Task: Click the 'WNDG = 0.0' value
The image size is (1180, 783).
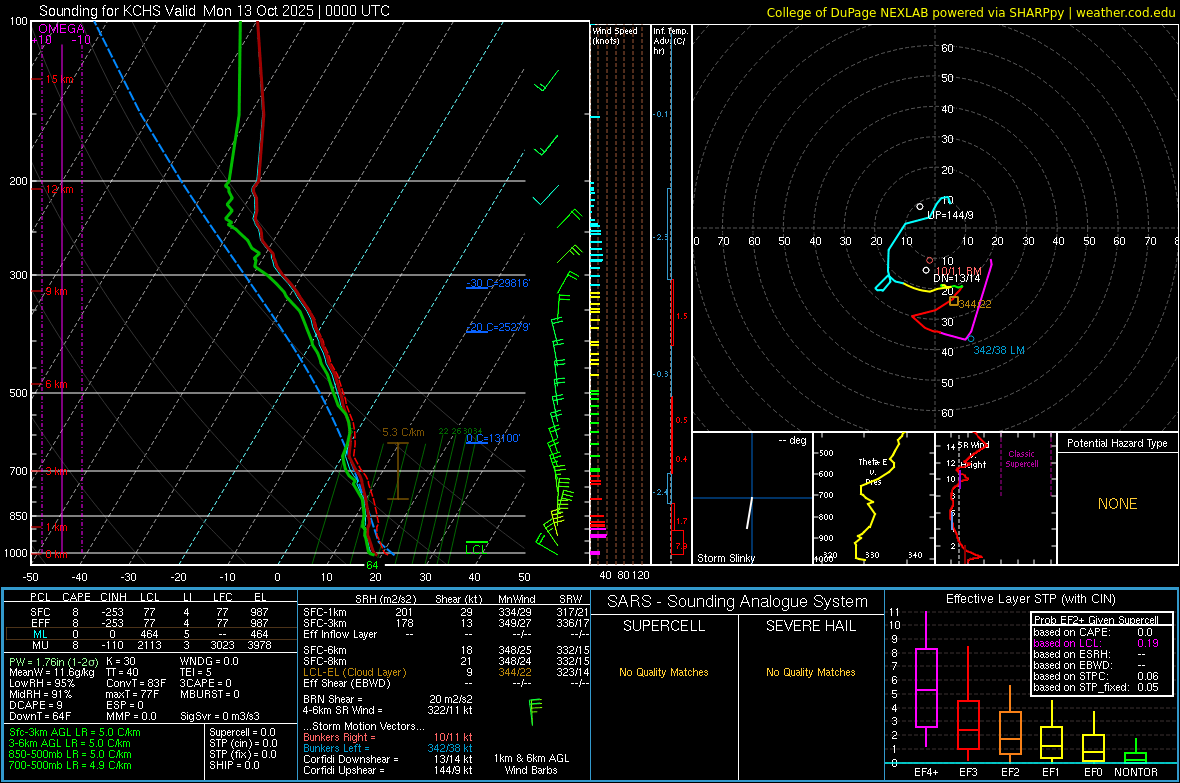Action: pyautogui.click(x=208, y=661)
